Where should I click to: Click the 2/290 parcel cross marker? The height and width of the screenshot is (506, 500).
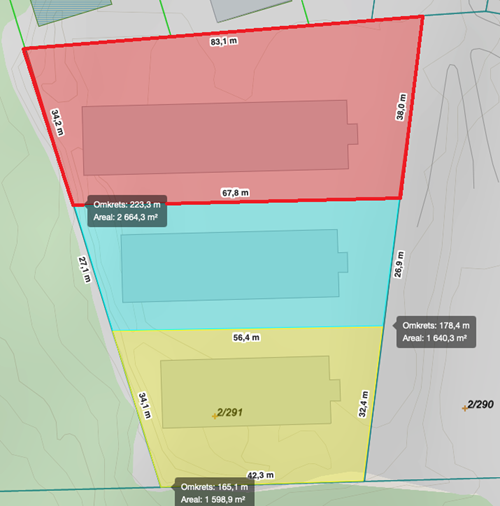coord(465,408)
